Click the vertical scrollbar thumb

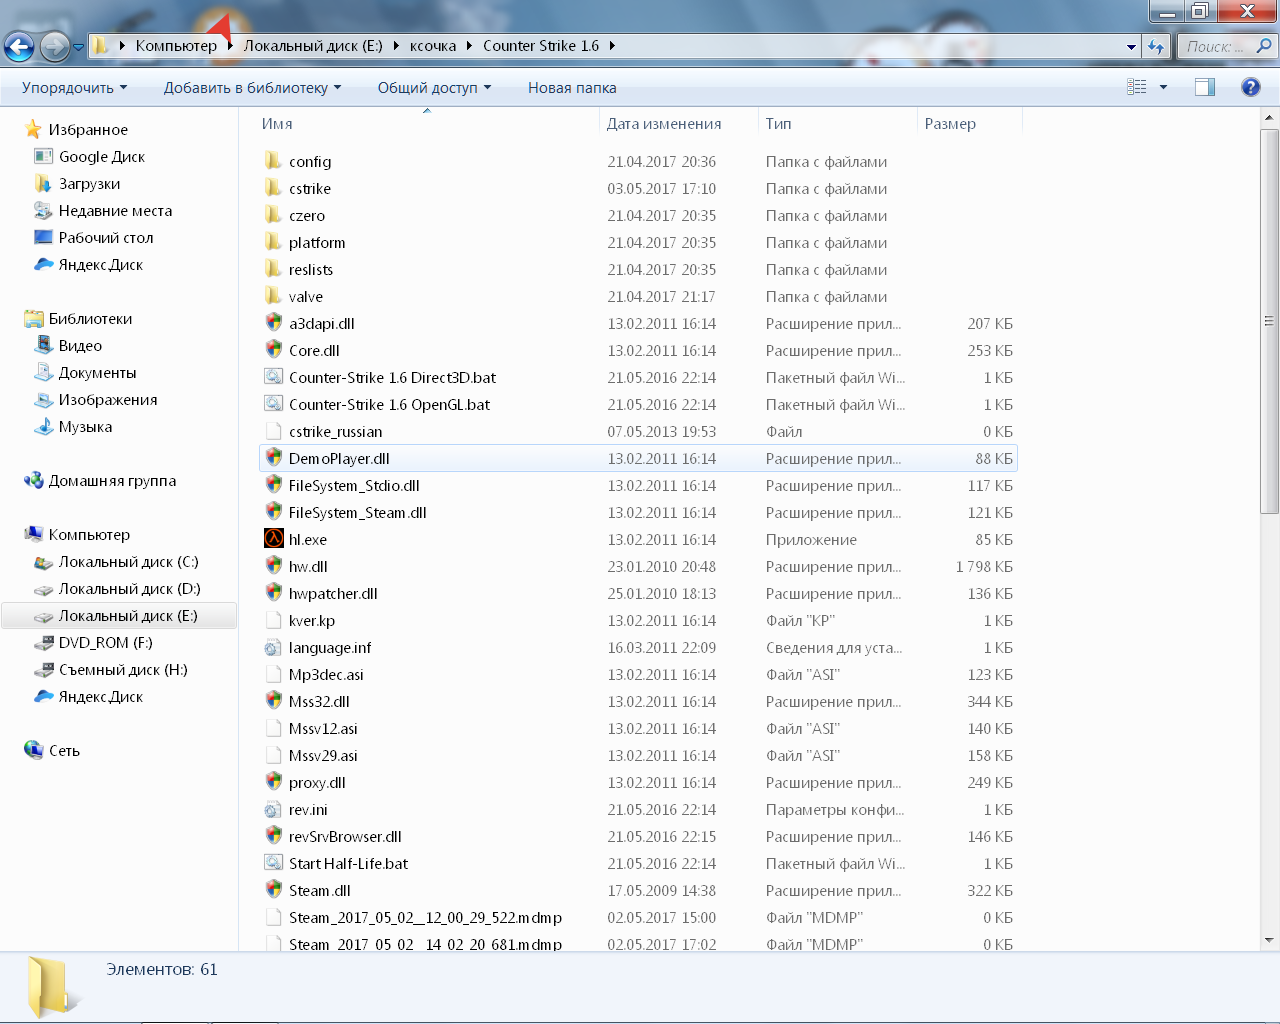pyautogui.click(x=1269, y=321)
